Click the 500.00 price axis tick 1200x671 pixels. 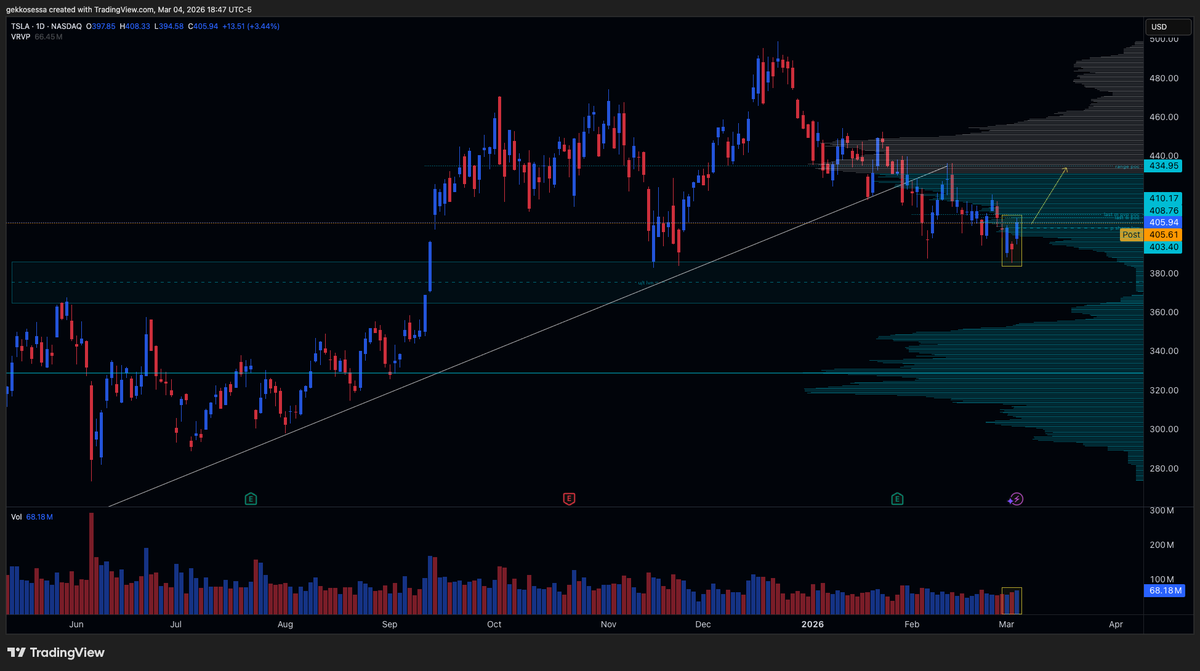pos(1164,39)
